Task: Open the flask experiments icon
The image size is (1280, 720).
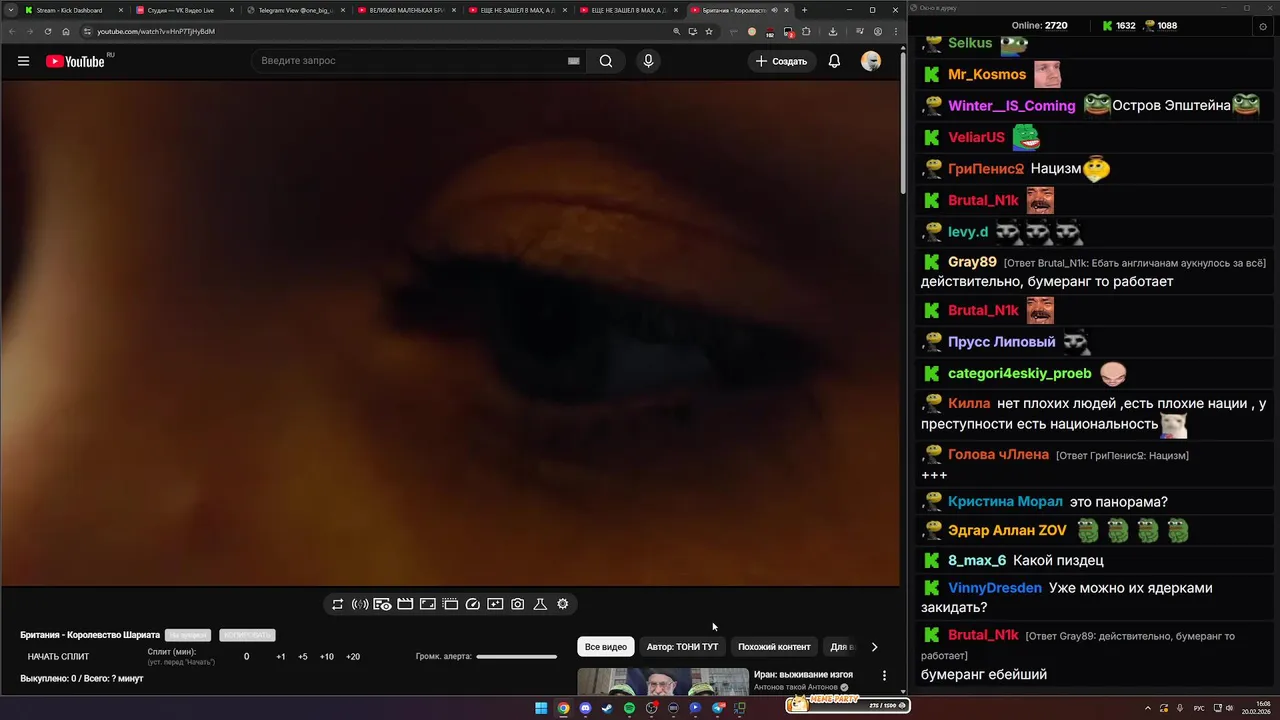Action: [x=540, y=604]
